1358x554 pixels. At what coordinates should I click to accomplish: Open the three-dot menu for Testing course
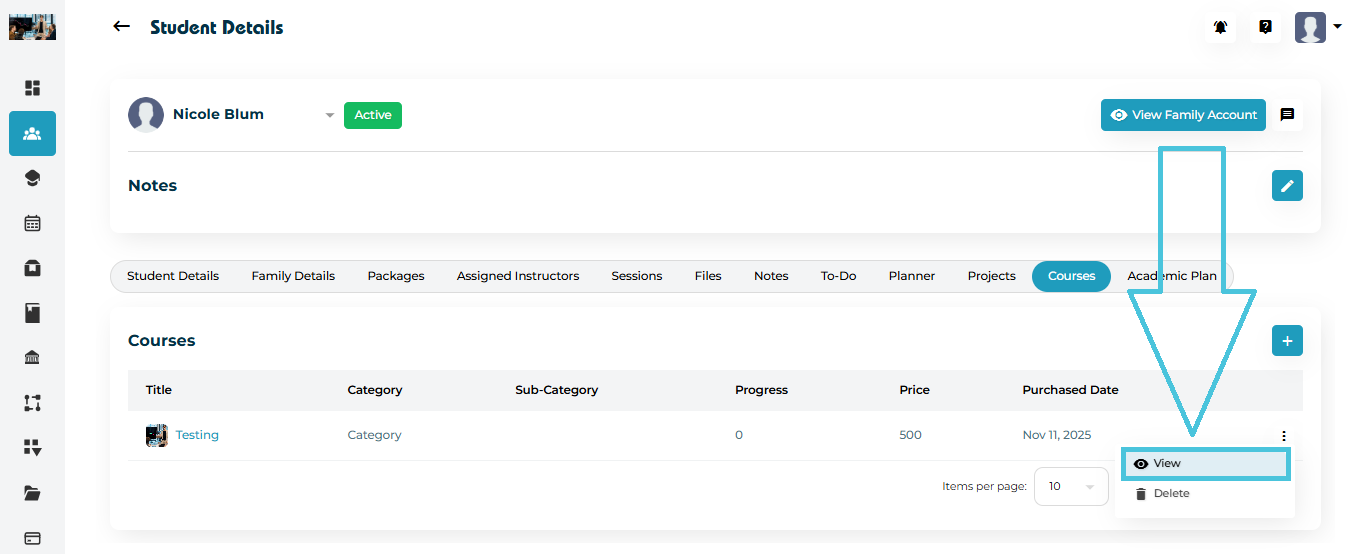click(1283, 436)
